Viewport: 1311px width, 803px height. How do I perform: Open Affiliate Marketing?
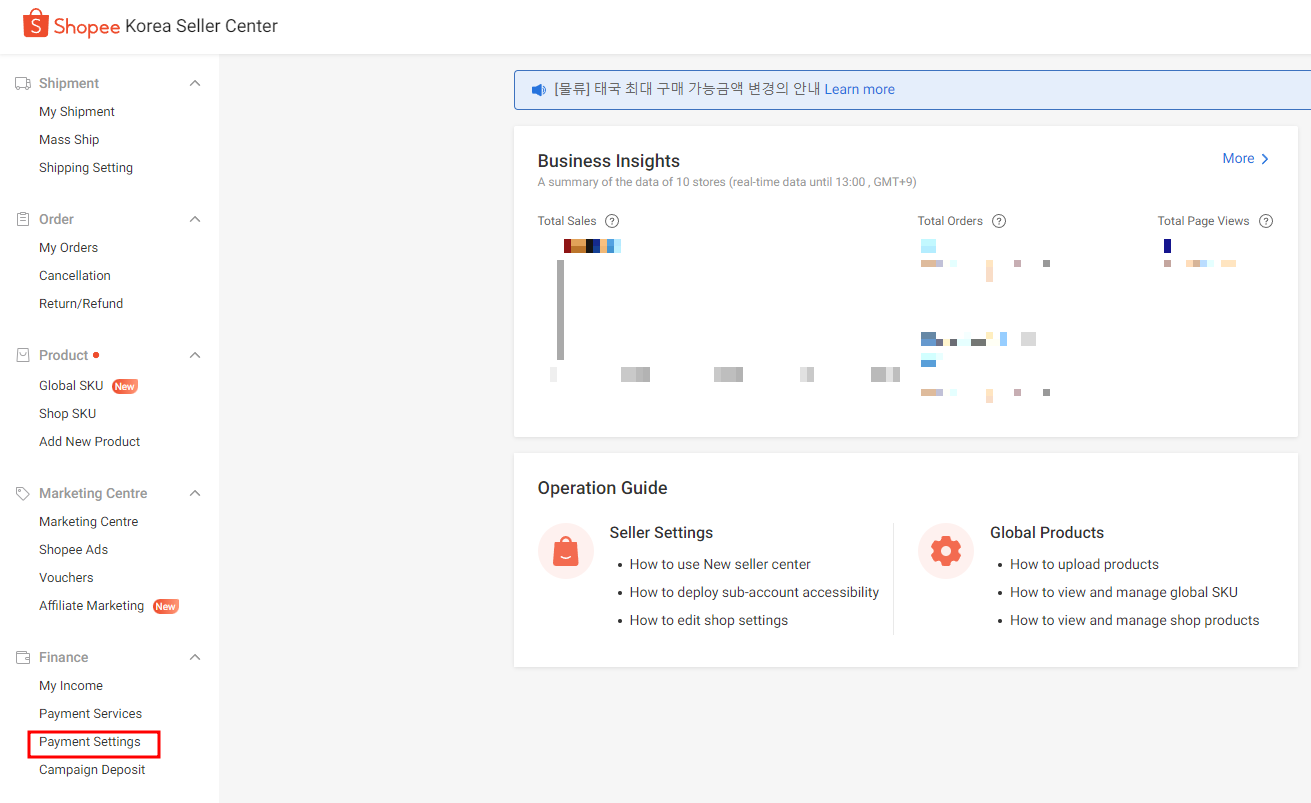coord(92,606)
